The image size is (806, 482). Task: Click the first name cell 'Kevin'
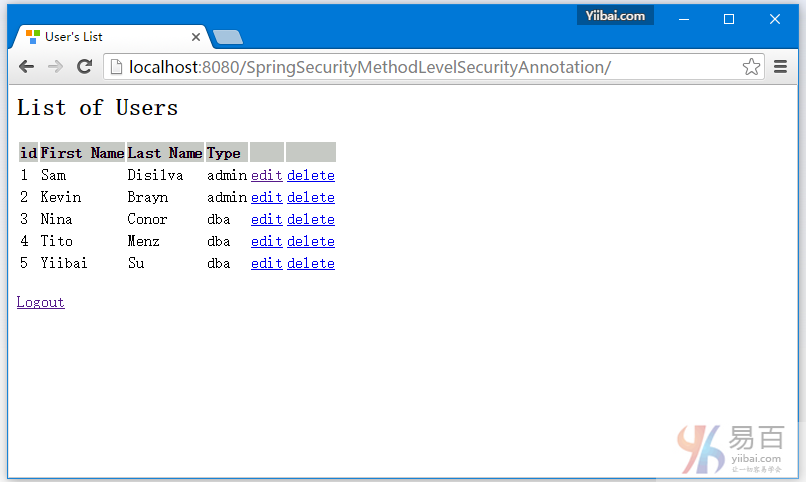(61, 197)
